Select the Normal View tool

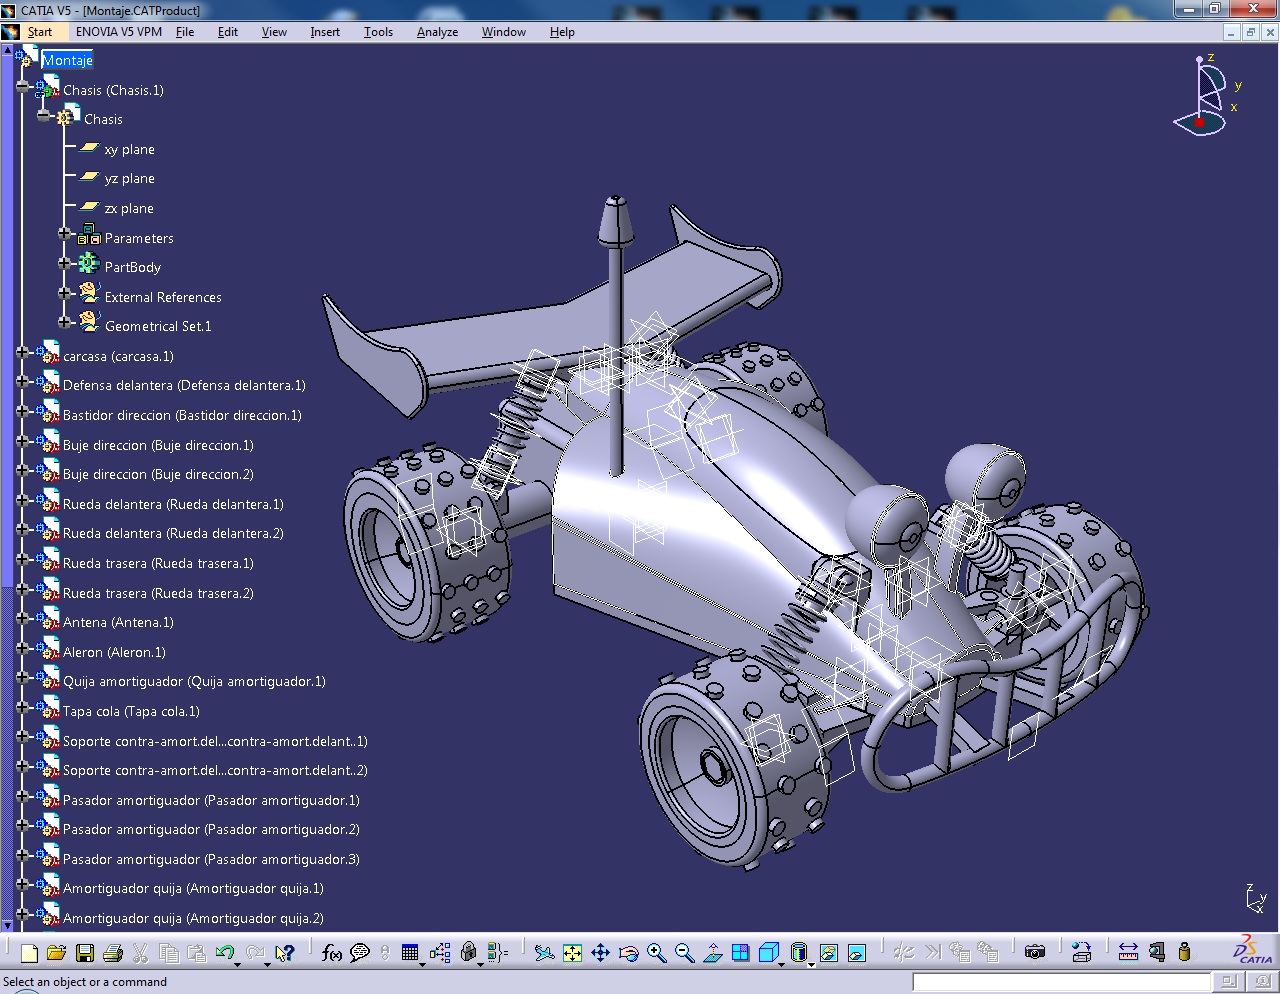712,953
